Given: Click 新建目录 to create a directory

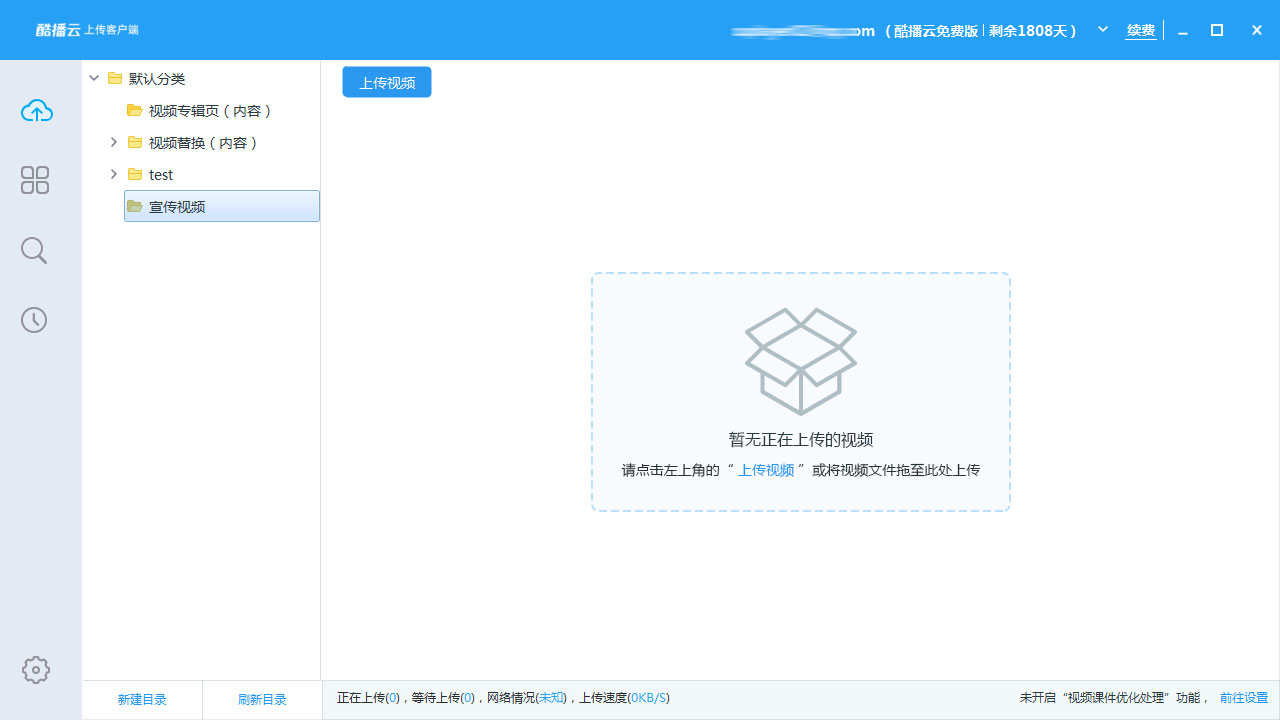Looking at the screenshot, I should click(x=142, y=700).
